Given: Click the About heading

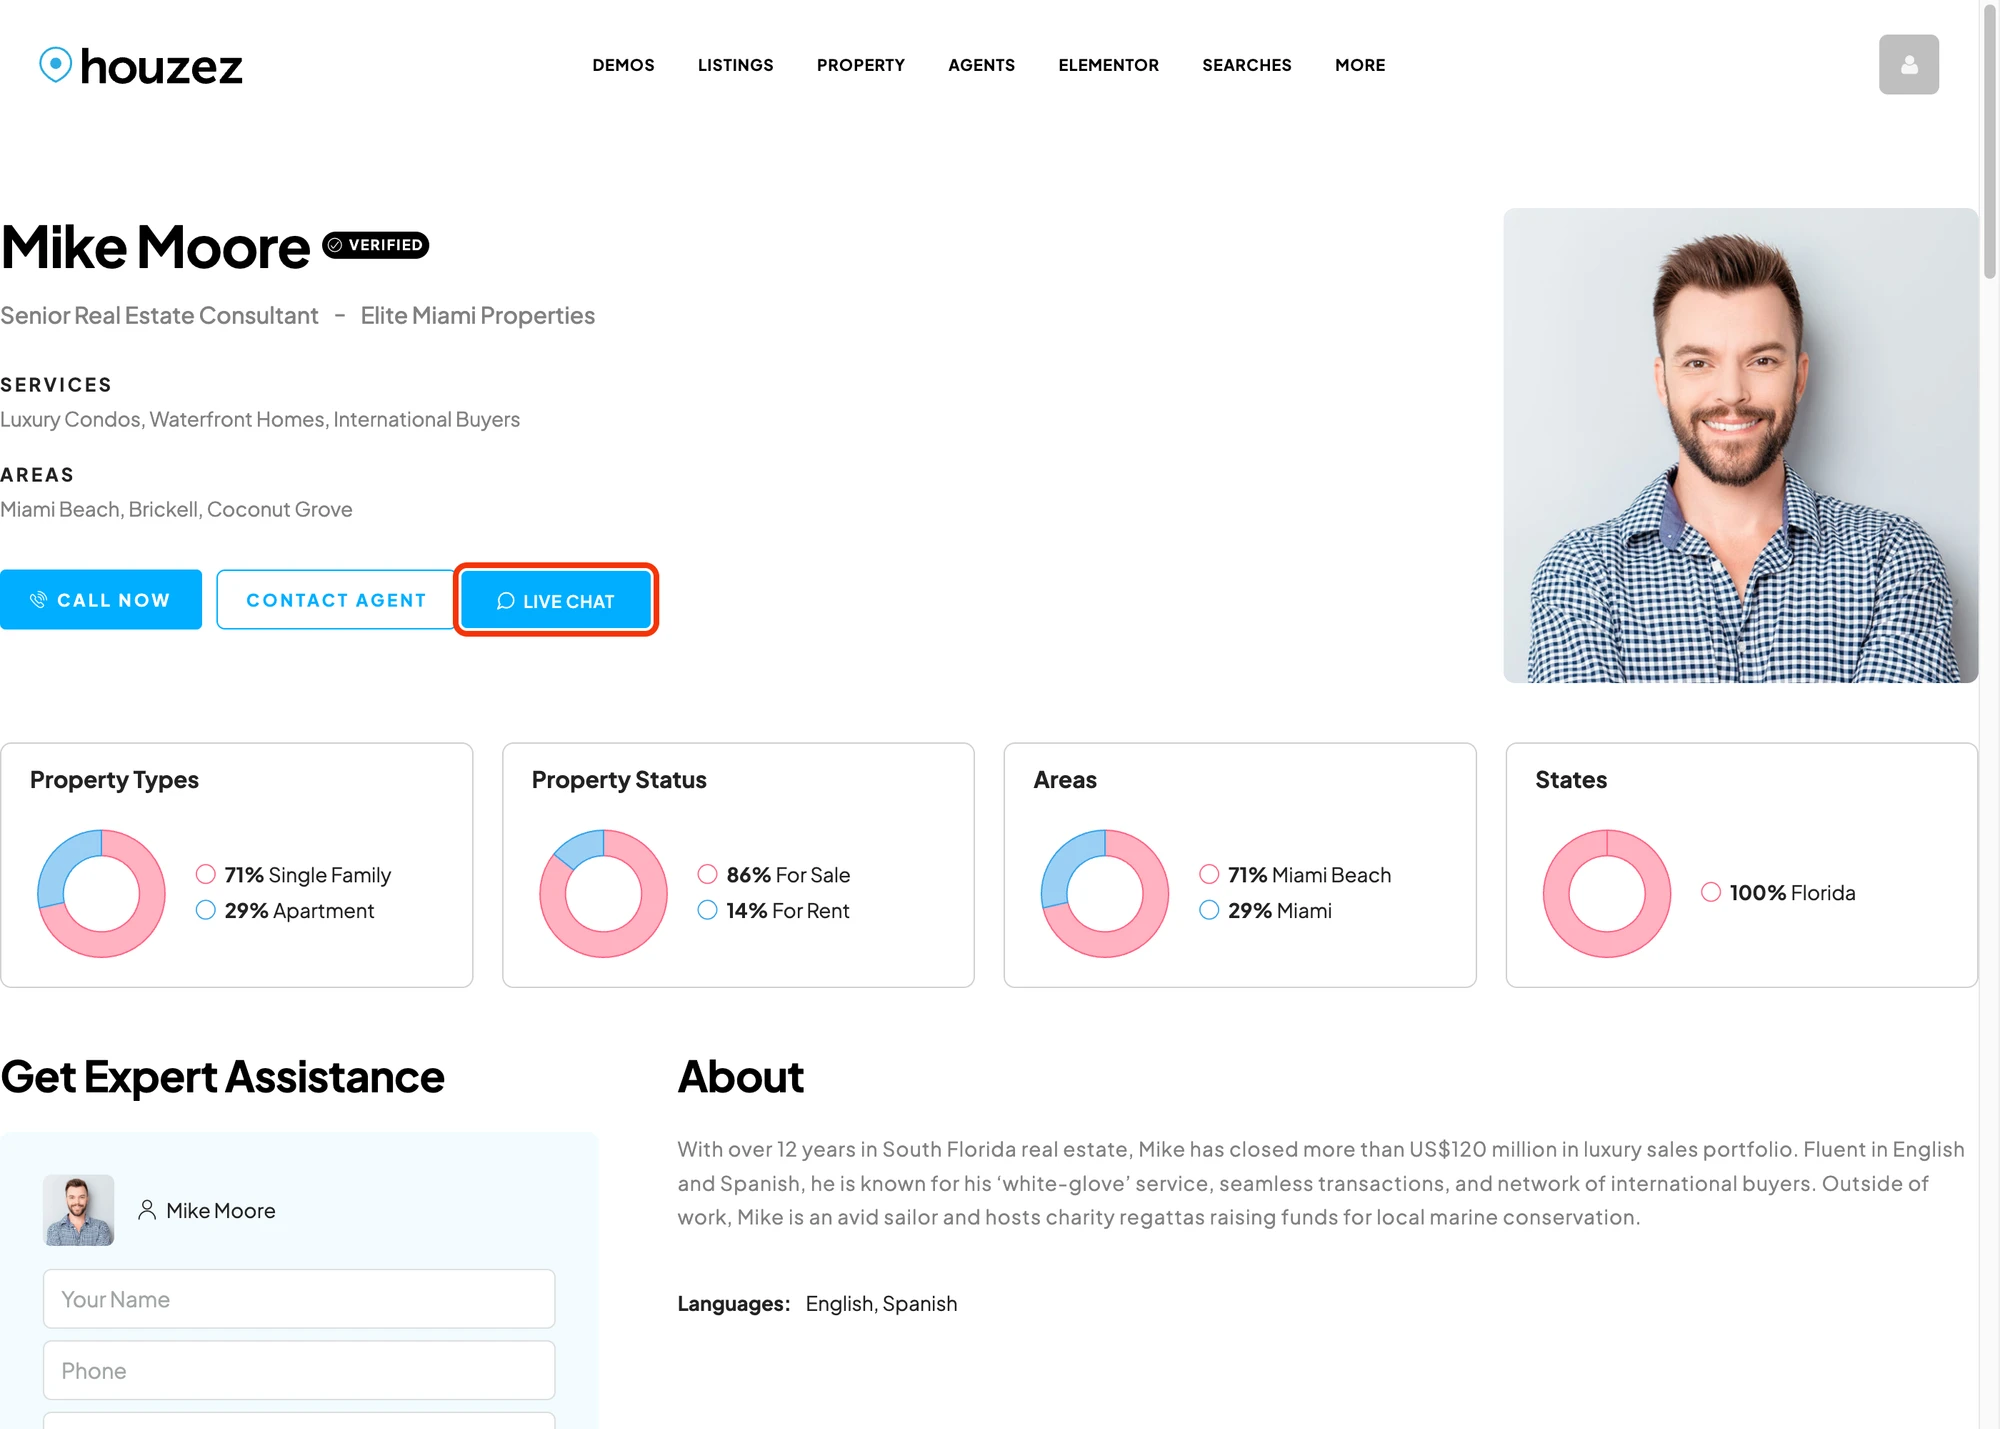Looking at the screenshot, I should [740, 1077].
